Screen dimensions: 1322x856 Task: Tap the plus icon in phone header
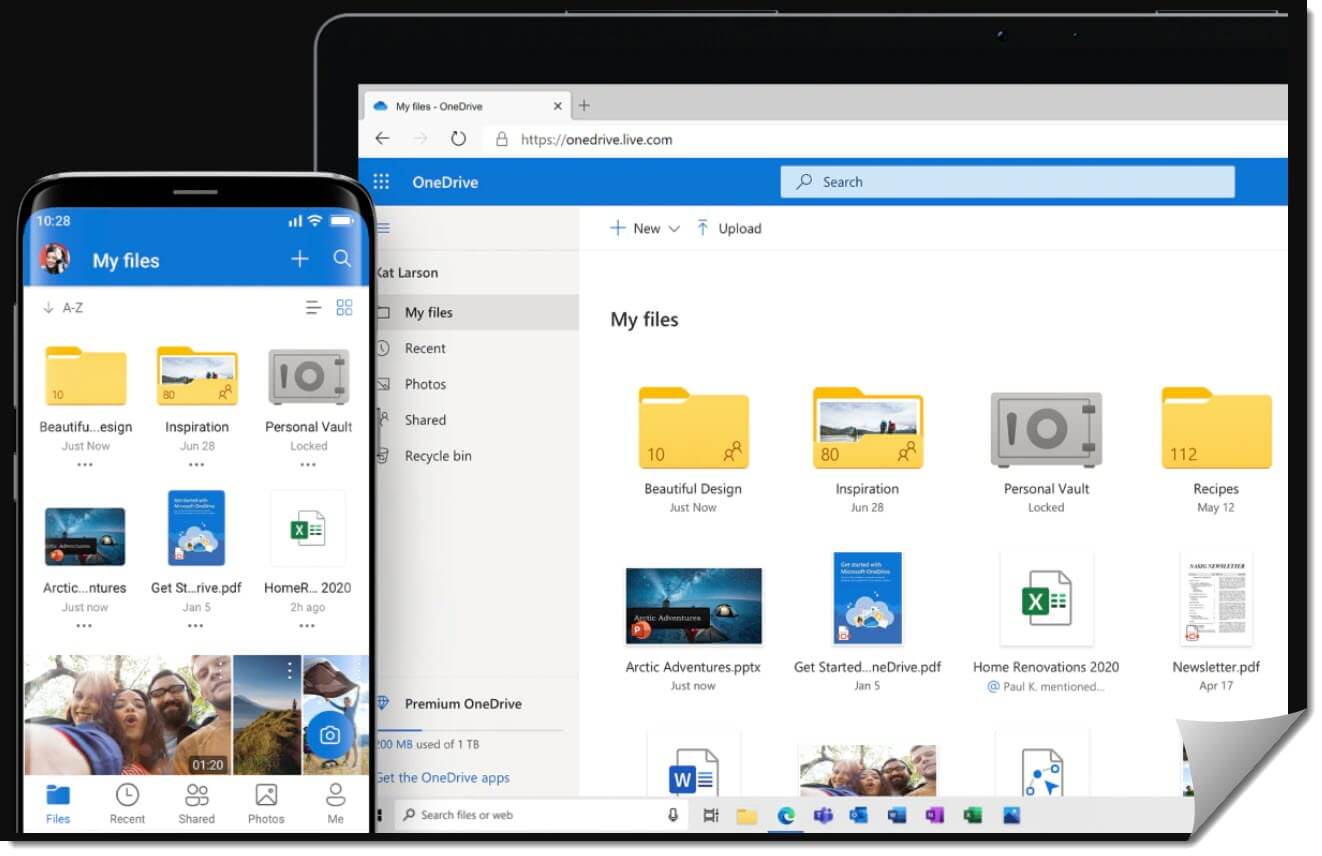click(x=300, y=259)
